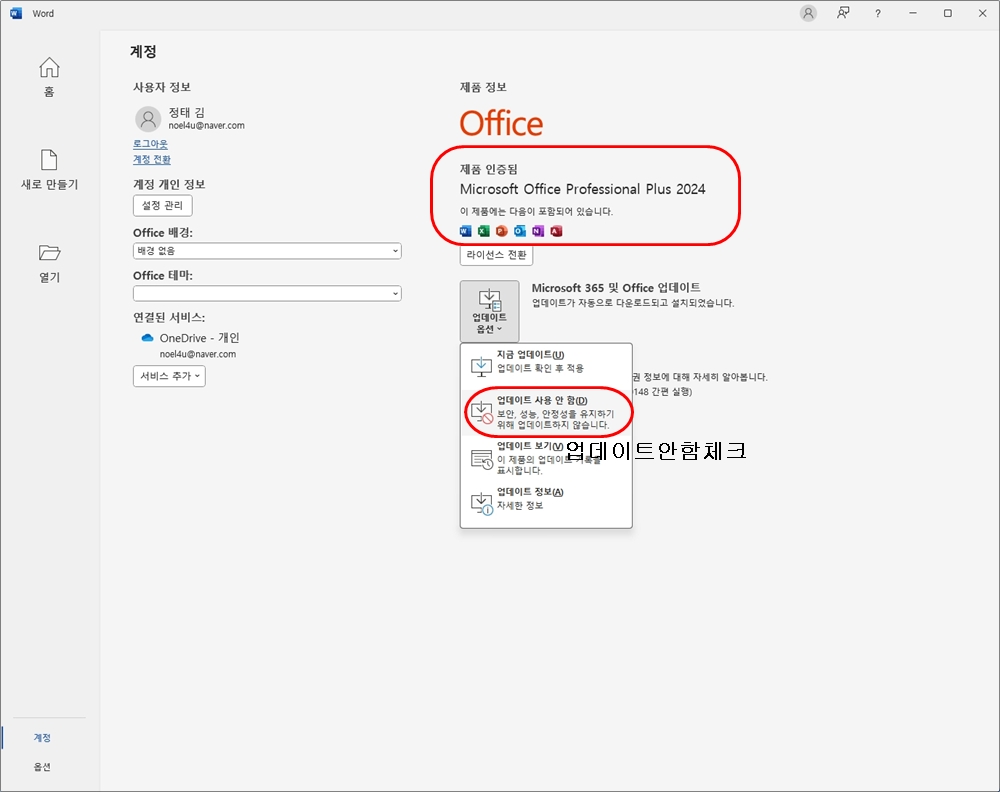Click the 로그아웃 link

click(150, 144)
